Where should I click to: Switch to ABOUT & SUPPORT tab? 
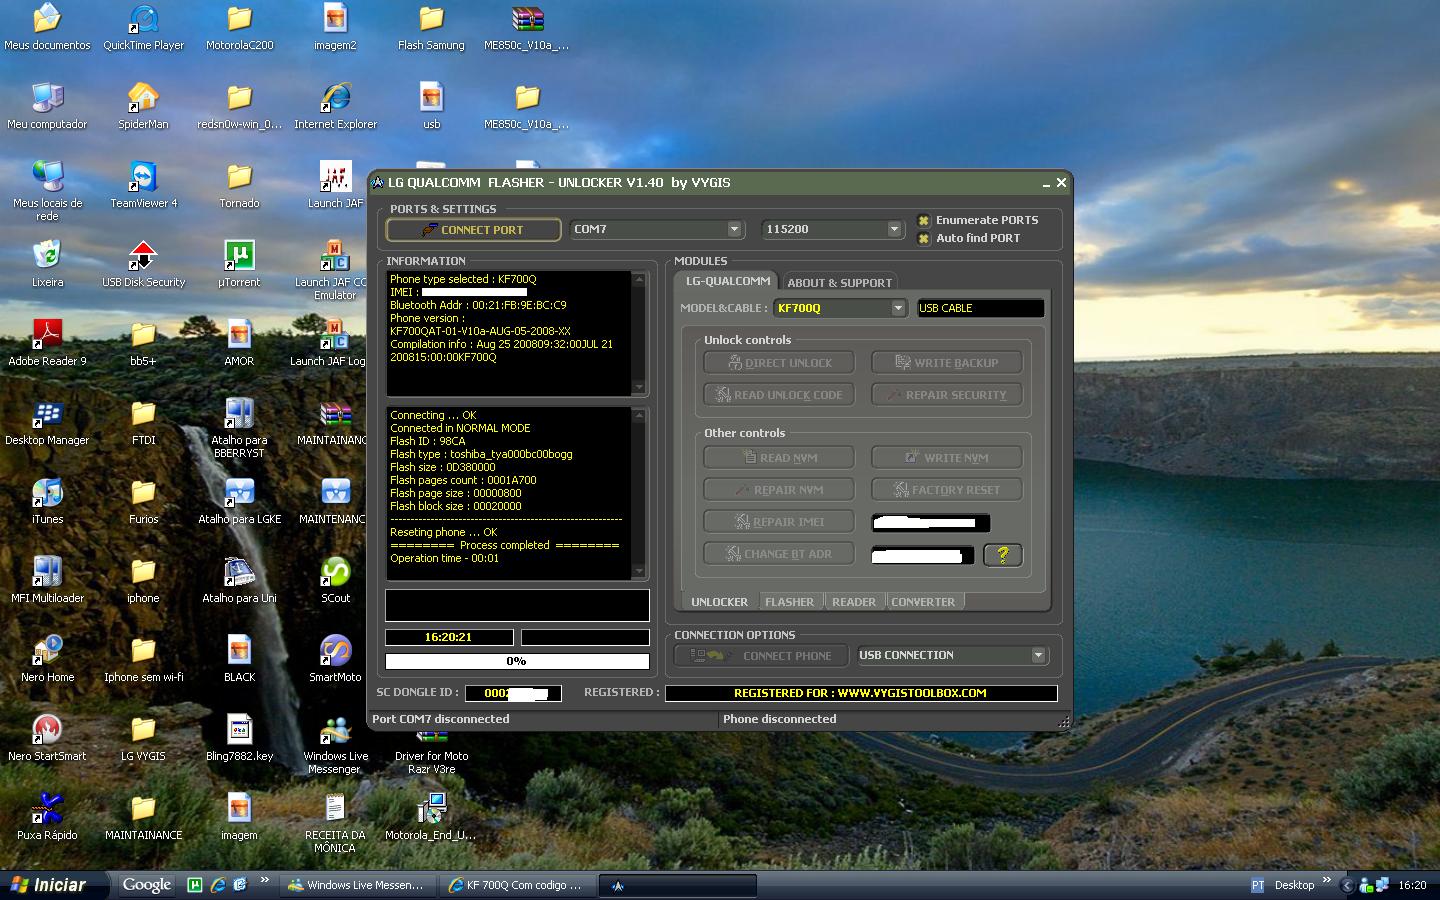pyautogui.click(x=838, y=283)
